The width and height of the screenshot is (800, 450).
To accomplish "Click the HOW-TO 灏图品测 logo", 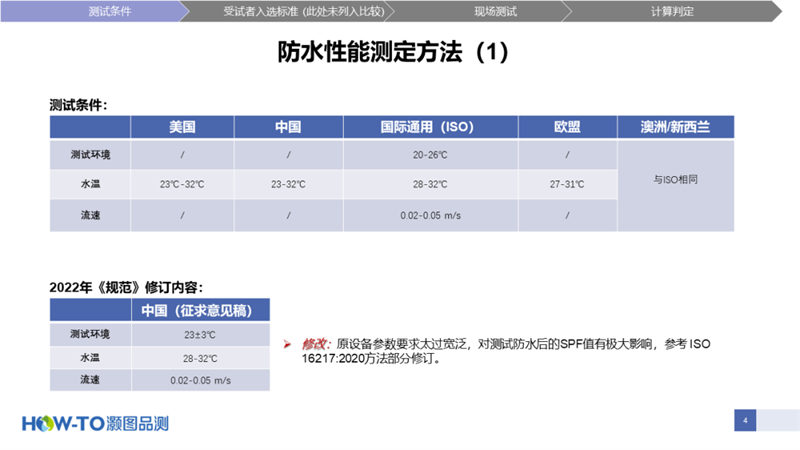I will pos(95,422).
